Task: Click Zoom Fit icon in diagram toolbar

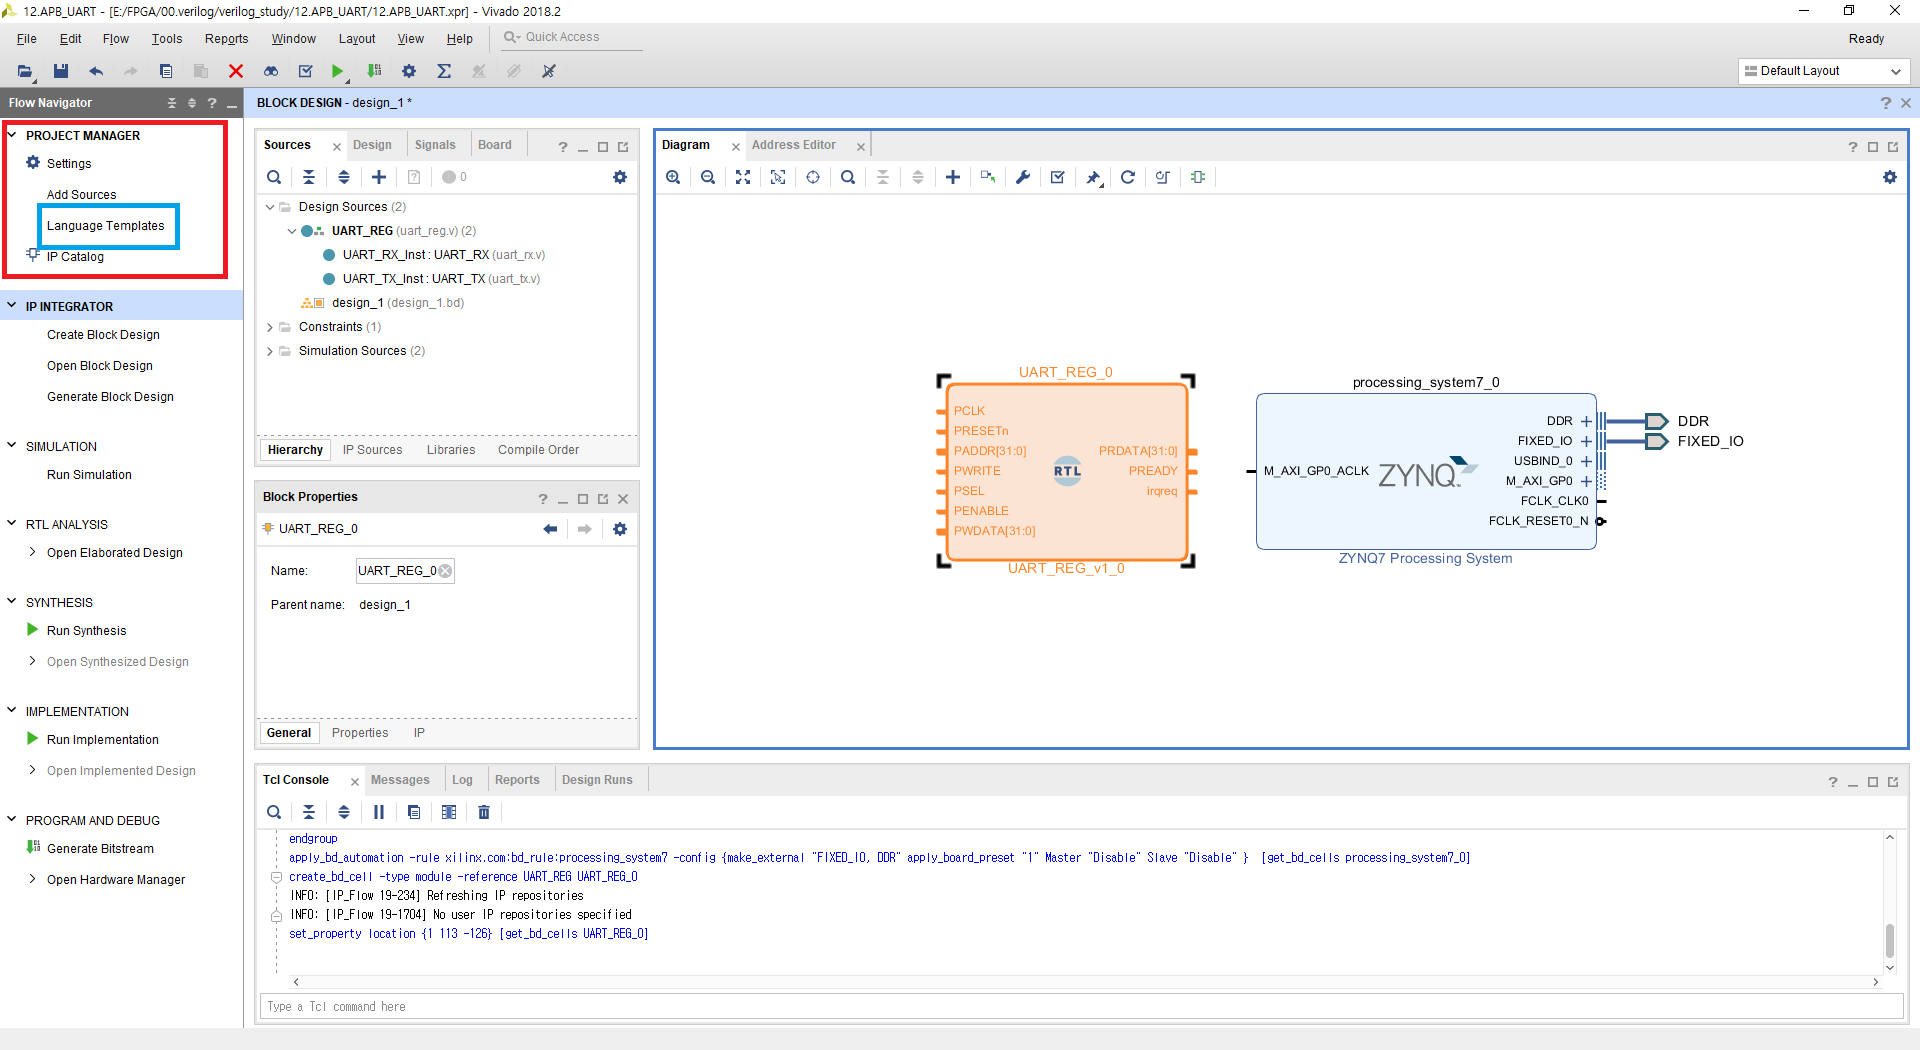Action: [x=743, y=177]
